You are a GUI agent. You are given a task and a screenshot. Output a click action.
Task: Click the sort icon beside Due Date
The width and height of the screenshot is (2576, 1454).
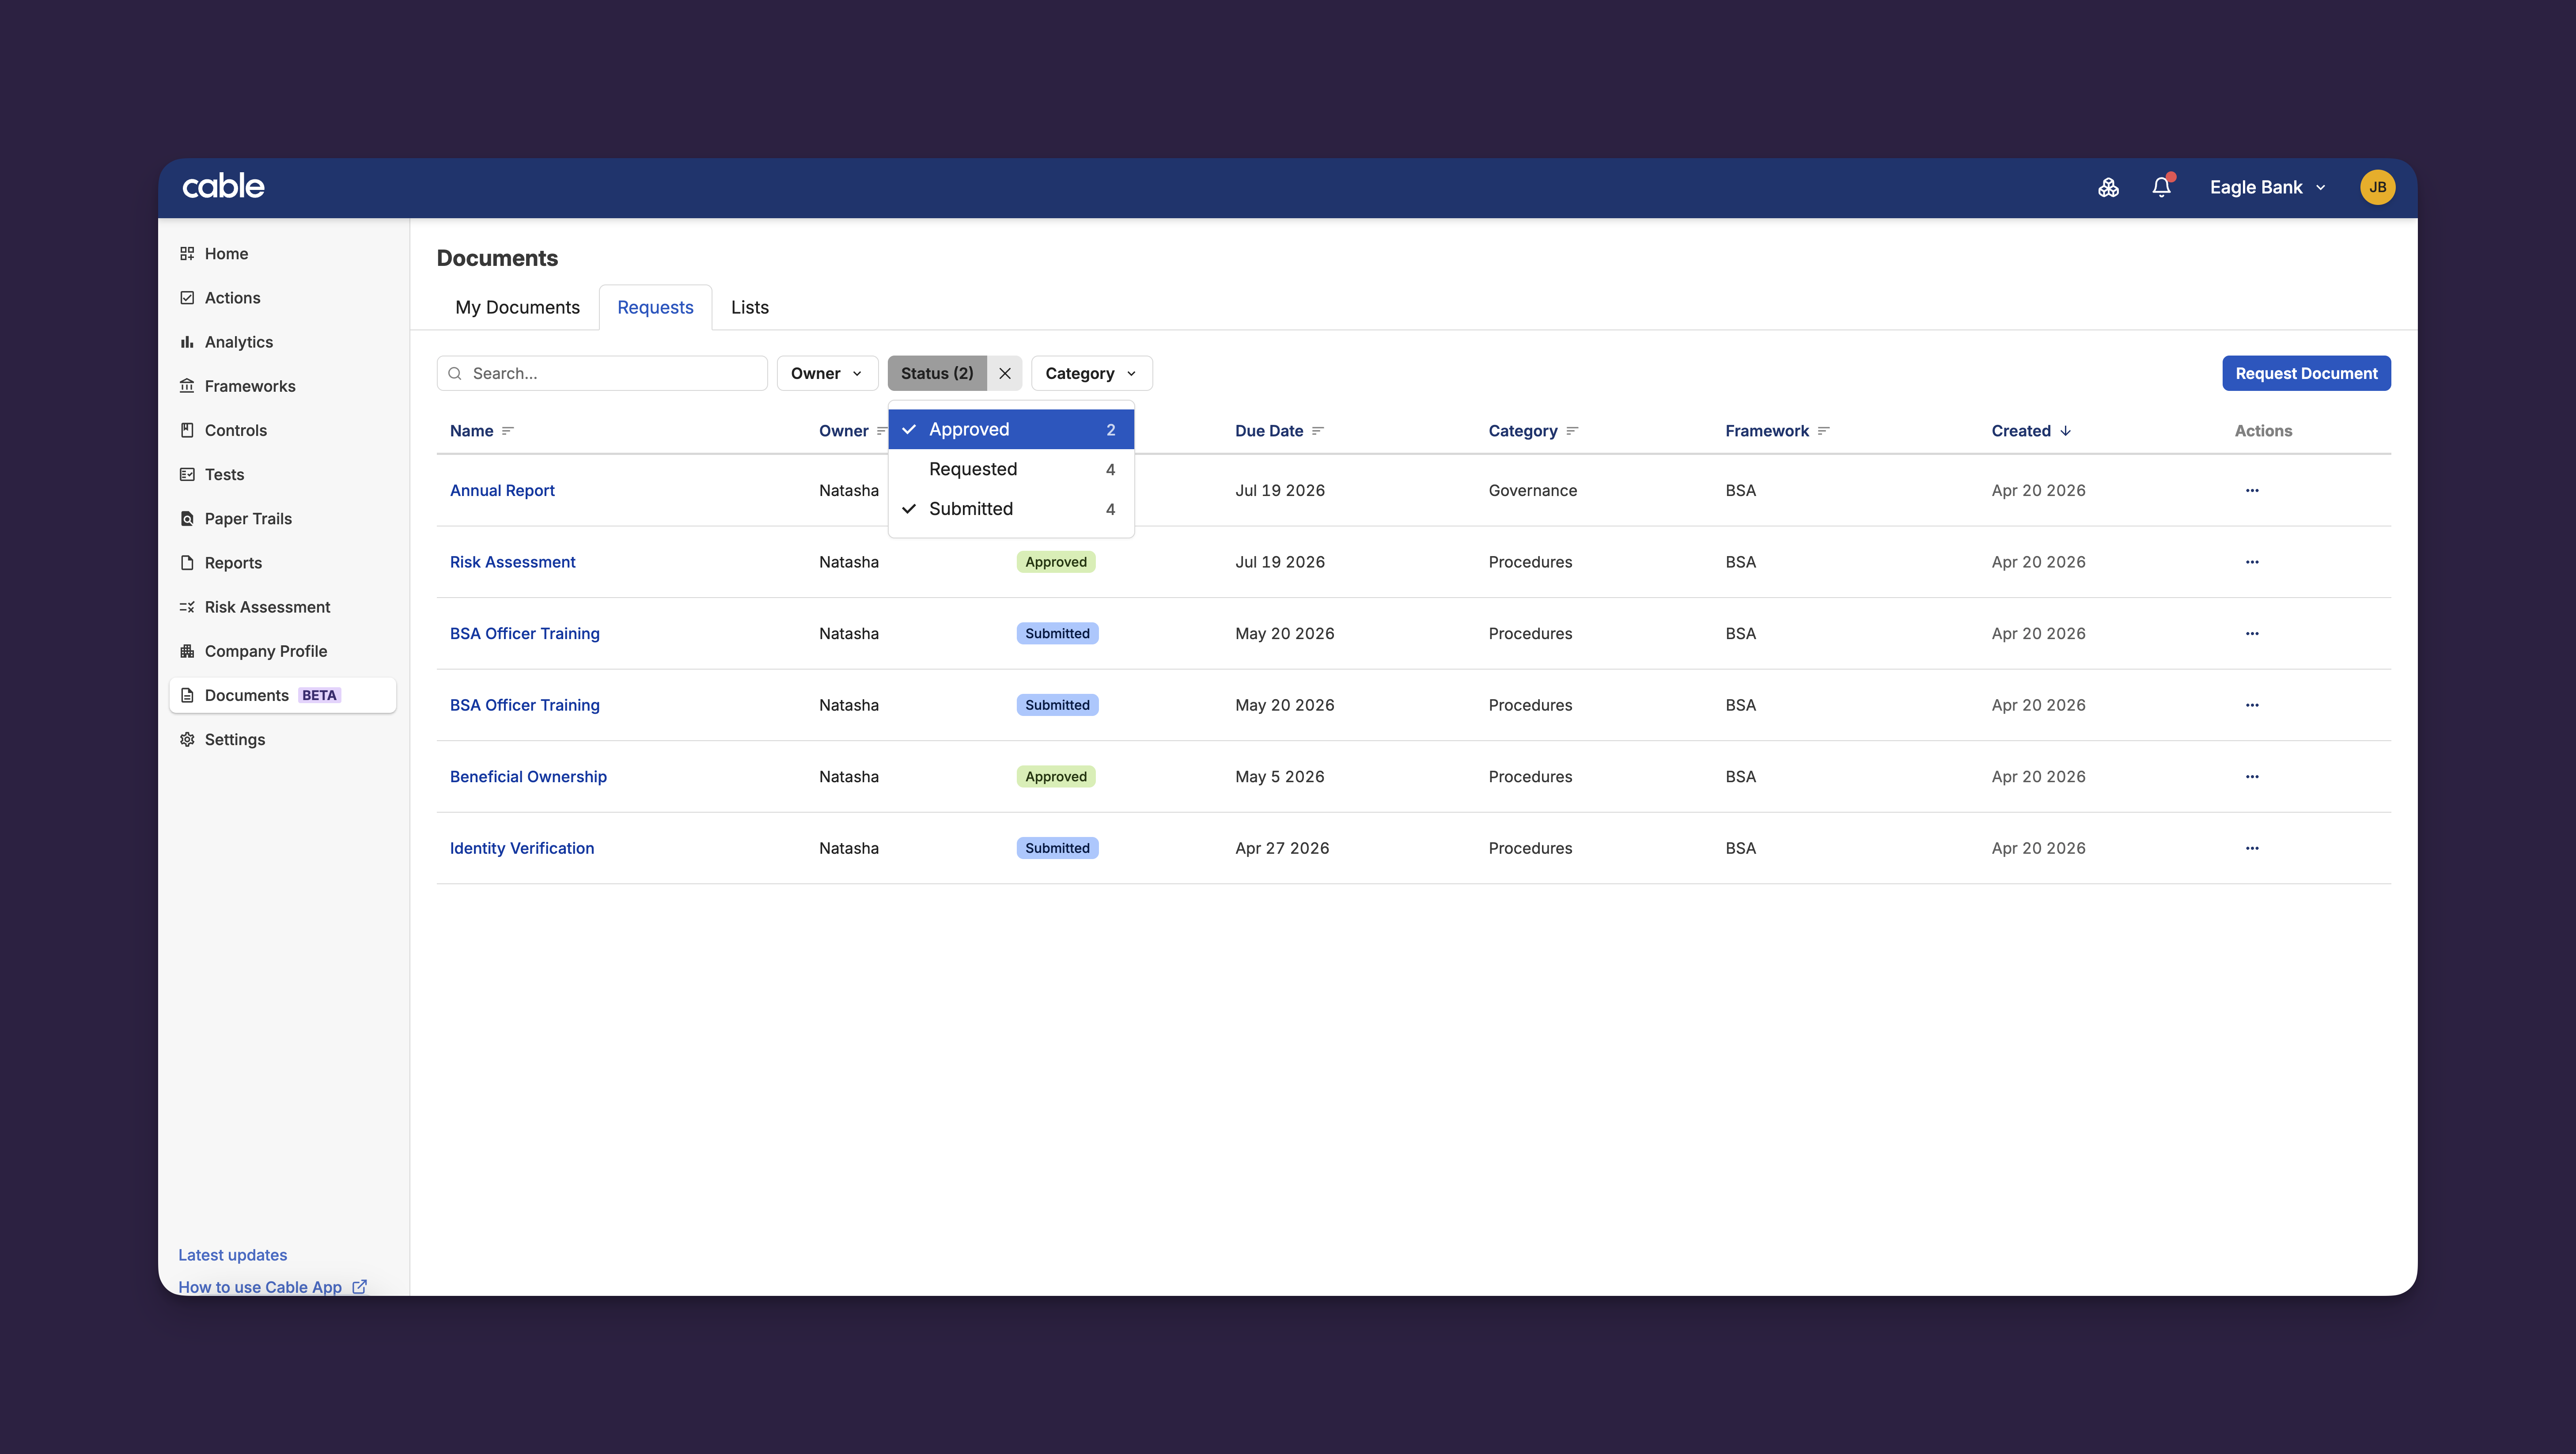1318,431
